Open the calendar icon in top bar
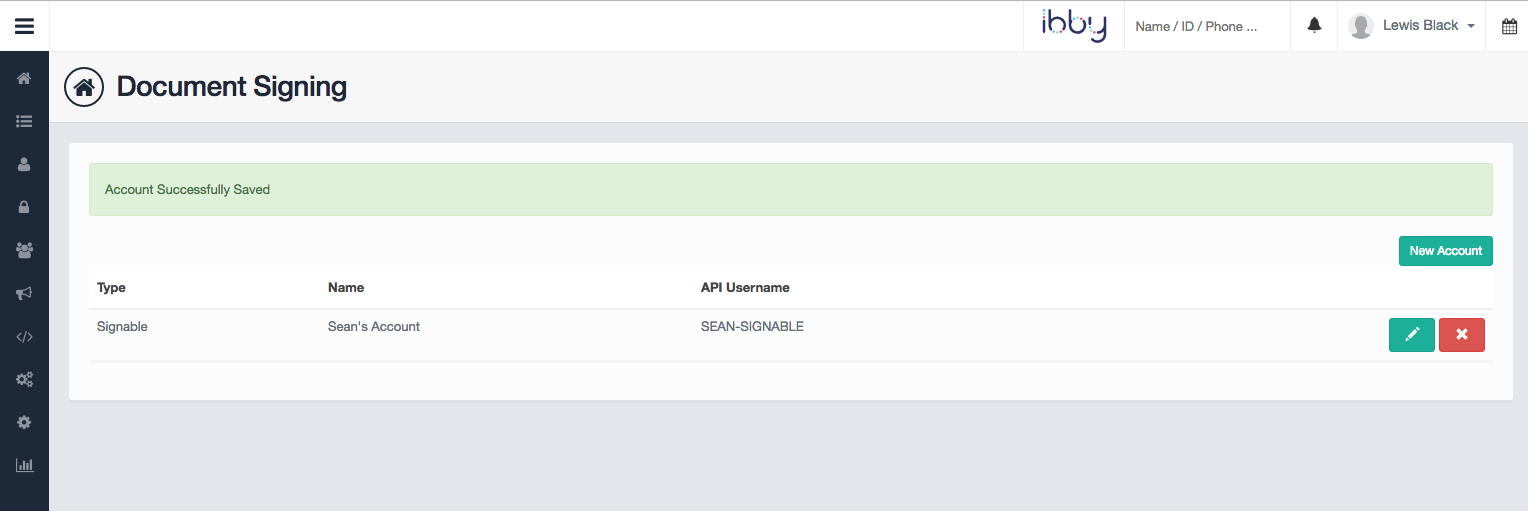The height and width of the screenshot is (511, 1528). pos(1510,27)
